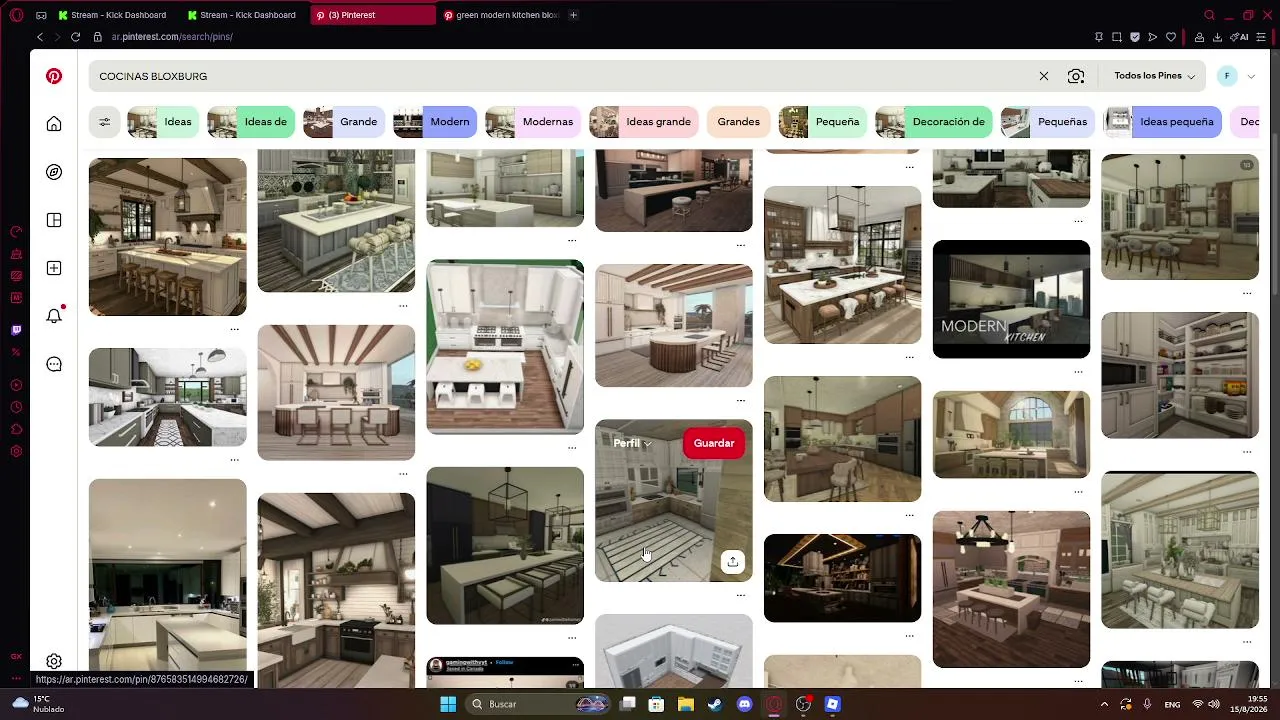Open File Explorer from the taskbar

pos(685,704)
